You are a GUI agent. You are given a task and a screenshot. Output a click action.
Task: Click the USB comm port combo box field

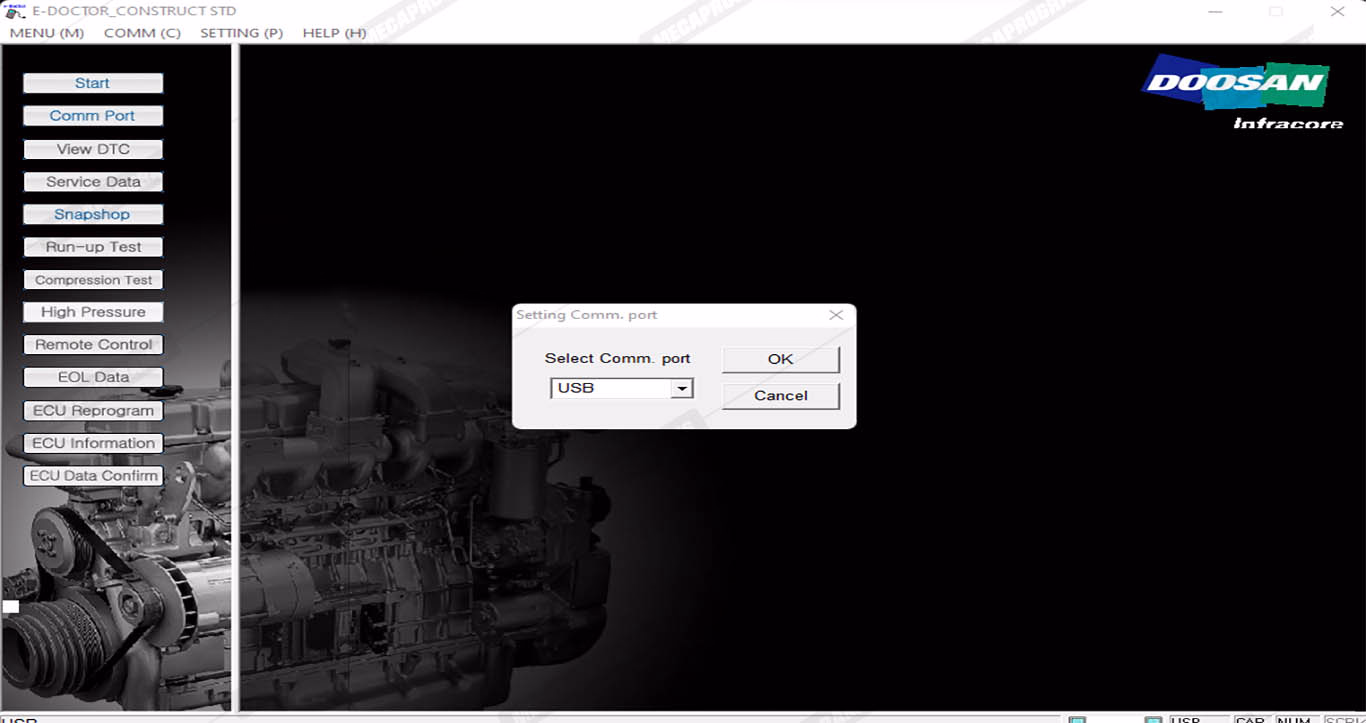pyautogui.click(x=610, y=388)
